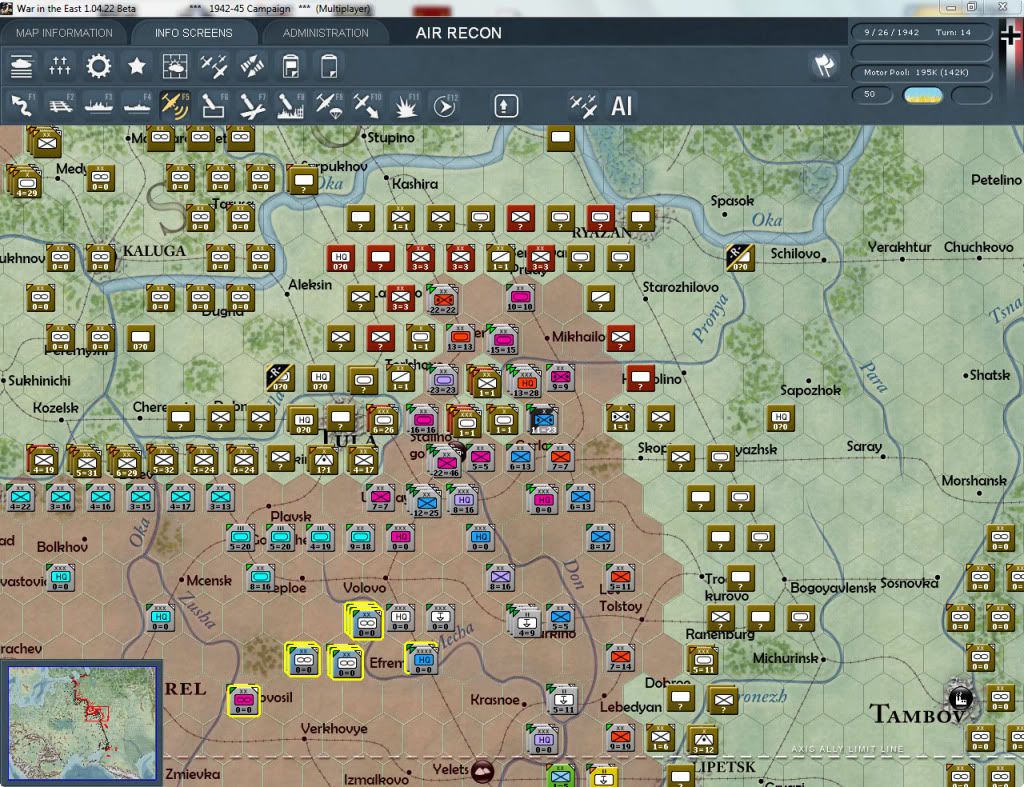Select the magenta highlighted counter at Novosil
The width and height of the screenshot is (1024, 787).
(244, 700)
